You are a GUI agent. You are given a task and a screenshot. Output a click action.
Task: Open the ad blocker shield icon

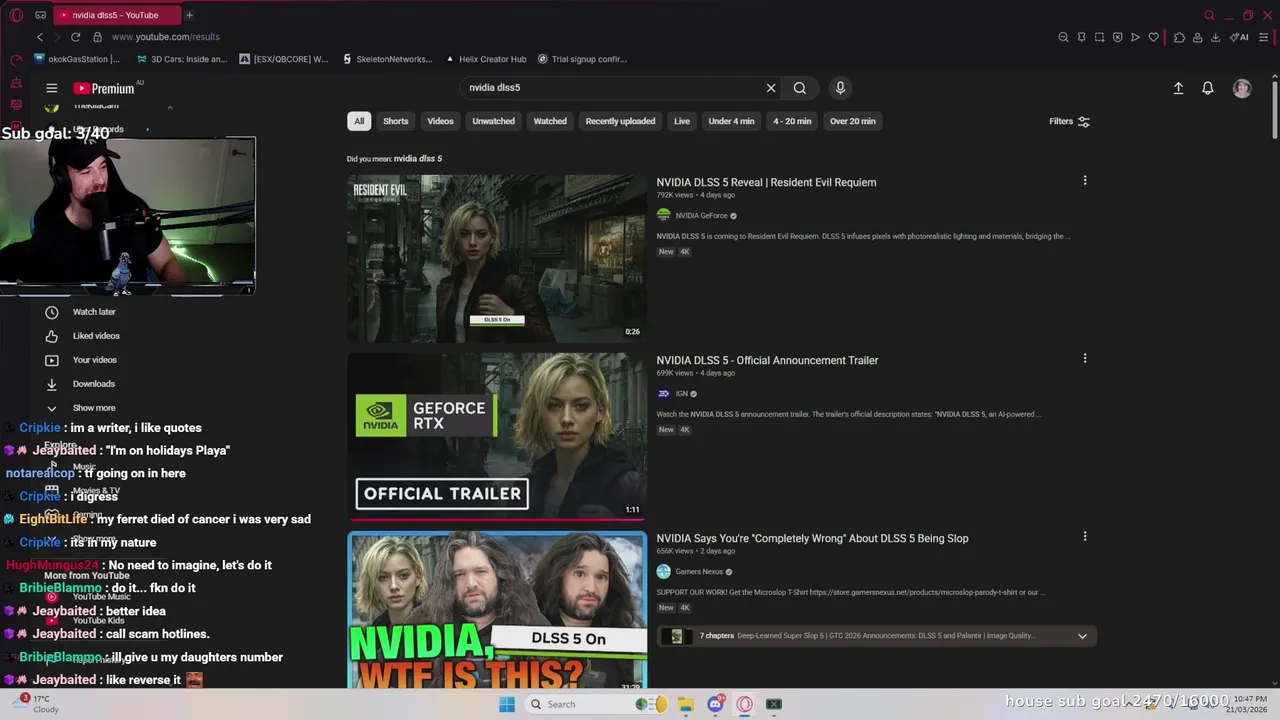1117,37
